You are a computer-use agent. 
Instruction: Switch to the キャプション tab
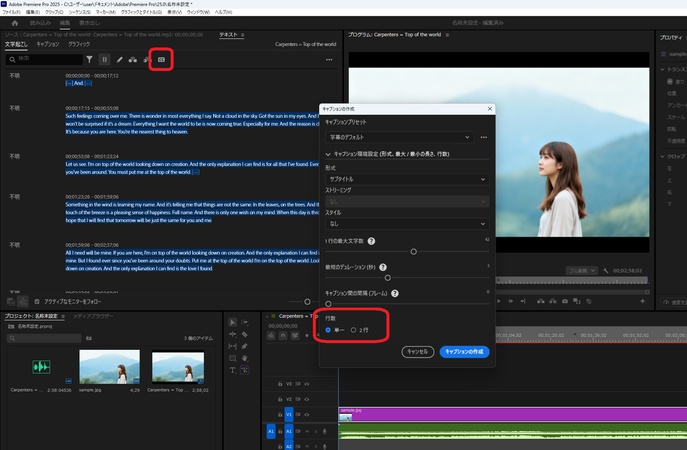(48, 44)
